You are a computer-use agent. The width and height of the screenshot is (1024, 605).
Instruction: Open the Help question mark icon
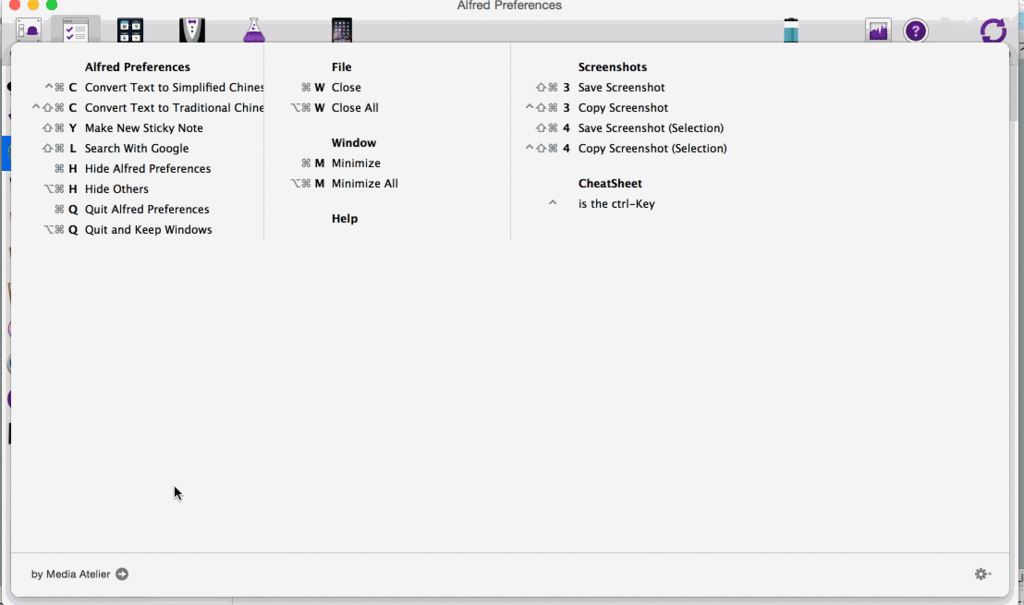[916, 31]
